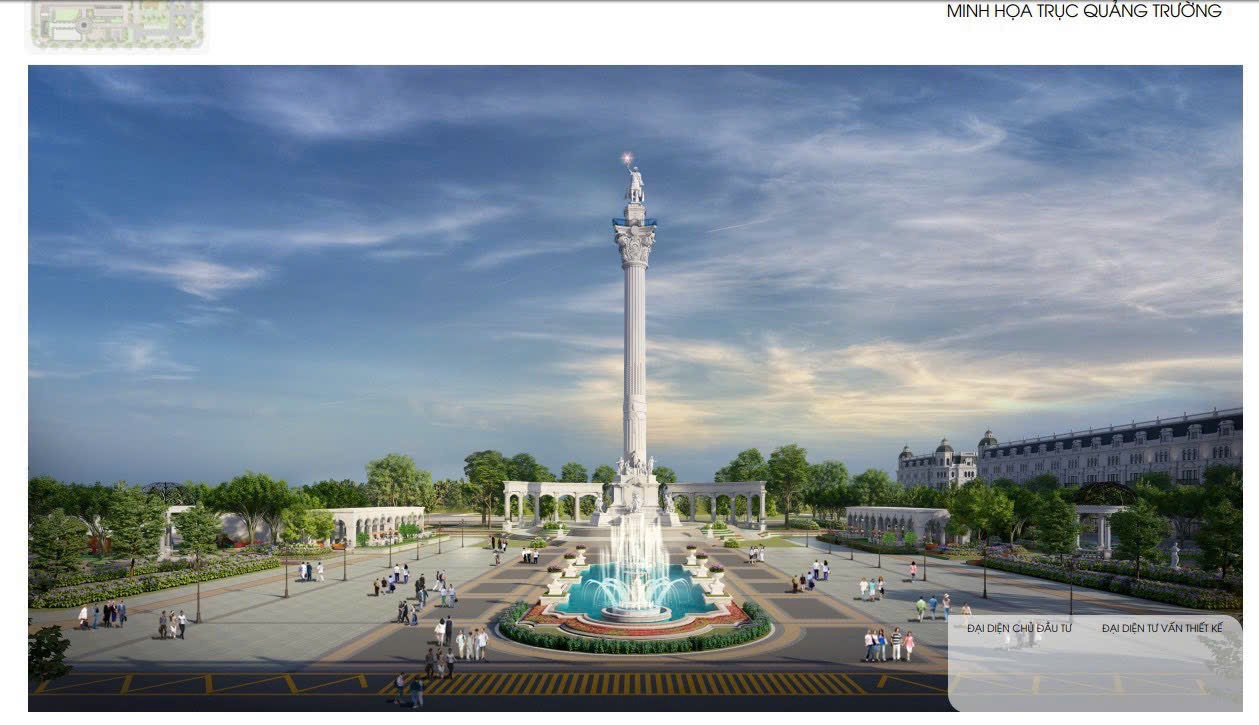Open the site plan thumbnail map

coord(117,24)
